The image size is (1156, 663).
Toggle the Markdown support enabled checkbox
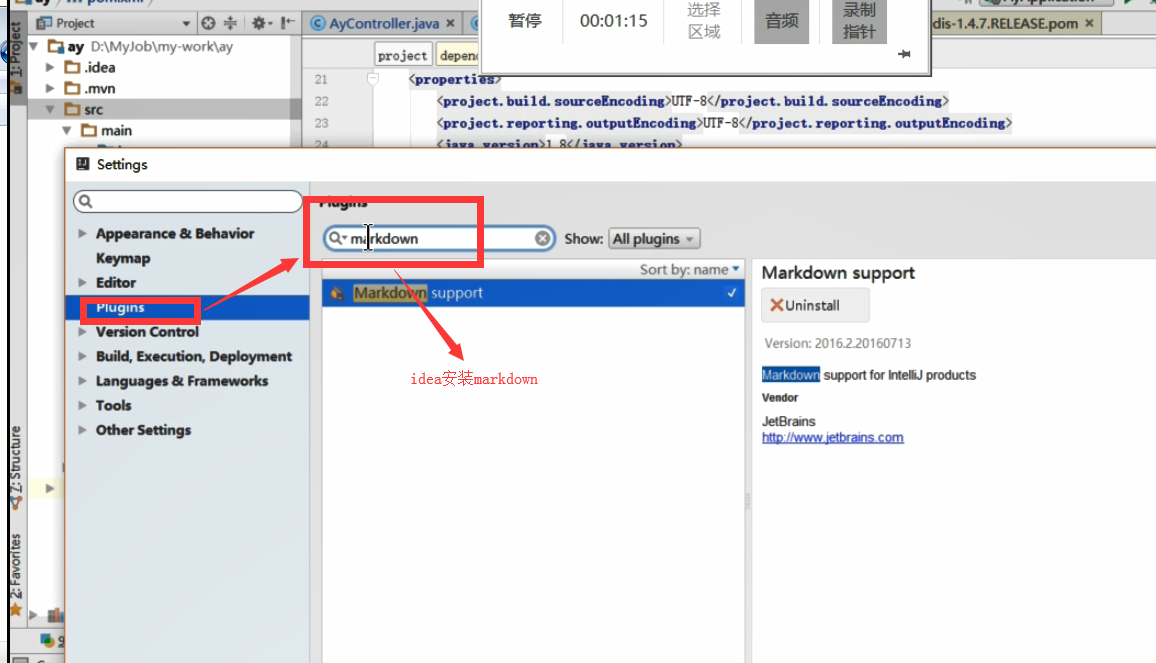coord(731,293)
